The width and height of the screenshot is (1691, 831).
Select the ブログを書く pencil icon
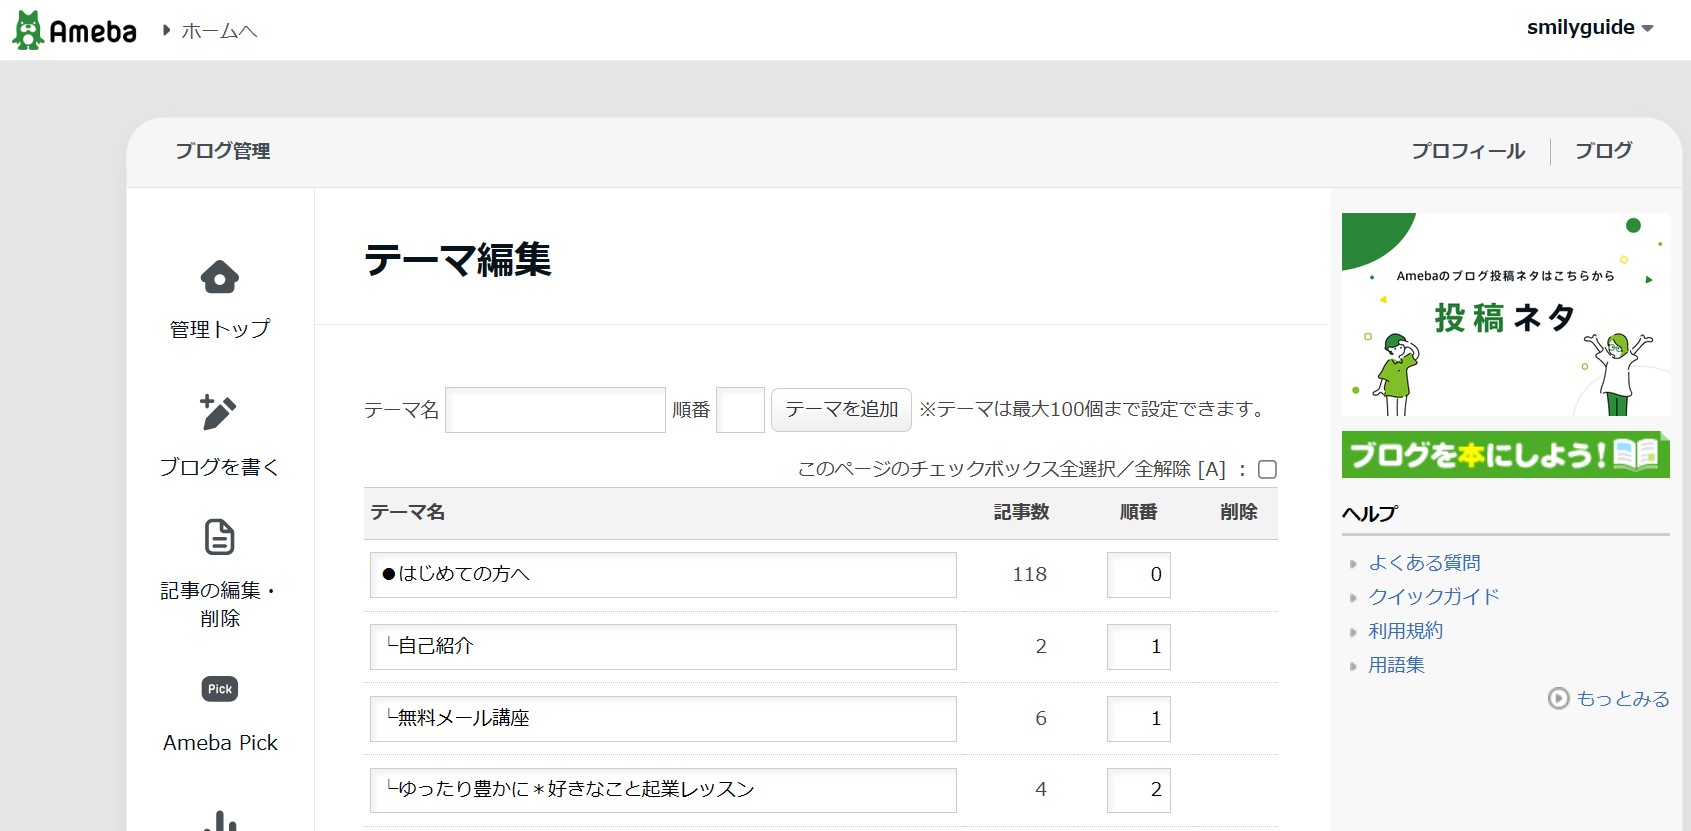[219, 412]
